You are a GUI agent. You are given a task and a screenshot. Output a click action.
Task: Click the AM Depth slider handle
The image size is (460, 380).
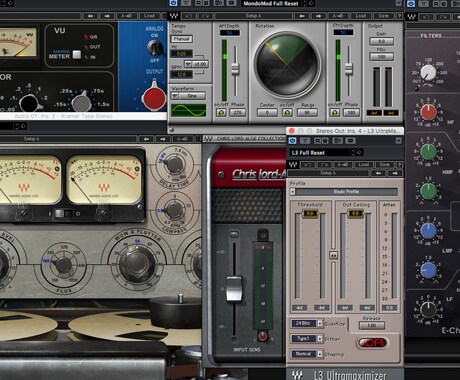click(235, 68)
